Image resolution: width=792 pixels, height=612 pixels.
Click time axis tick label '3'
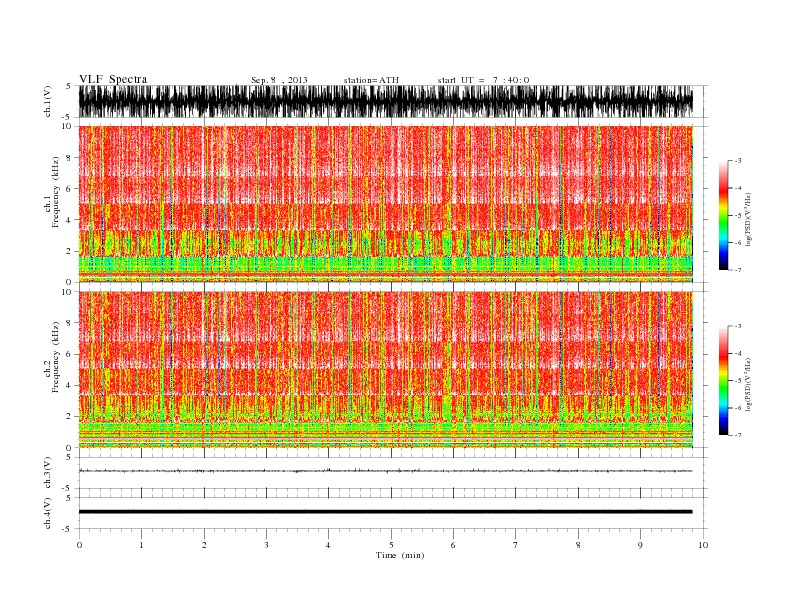266,545
